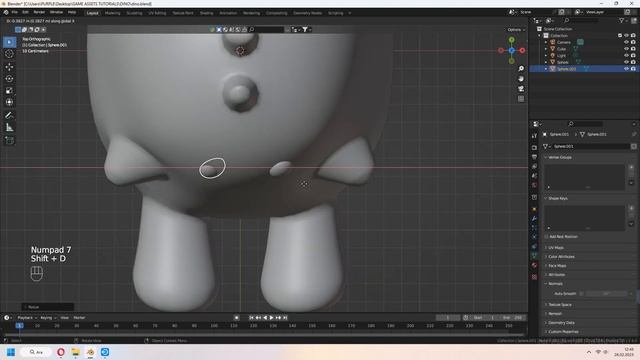This screenshot has height=360, width=640.
Task: Open the Render properties tab
Action: tap(534, 147)
